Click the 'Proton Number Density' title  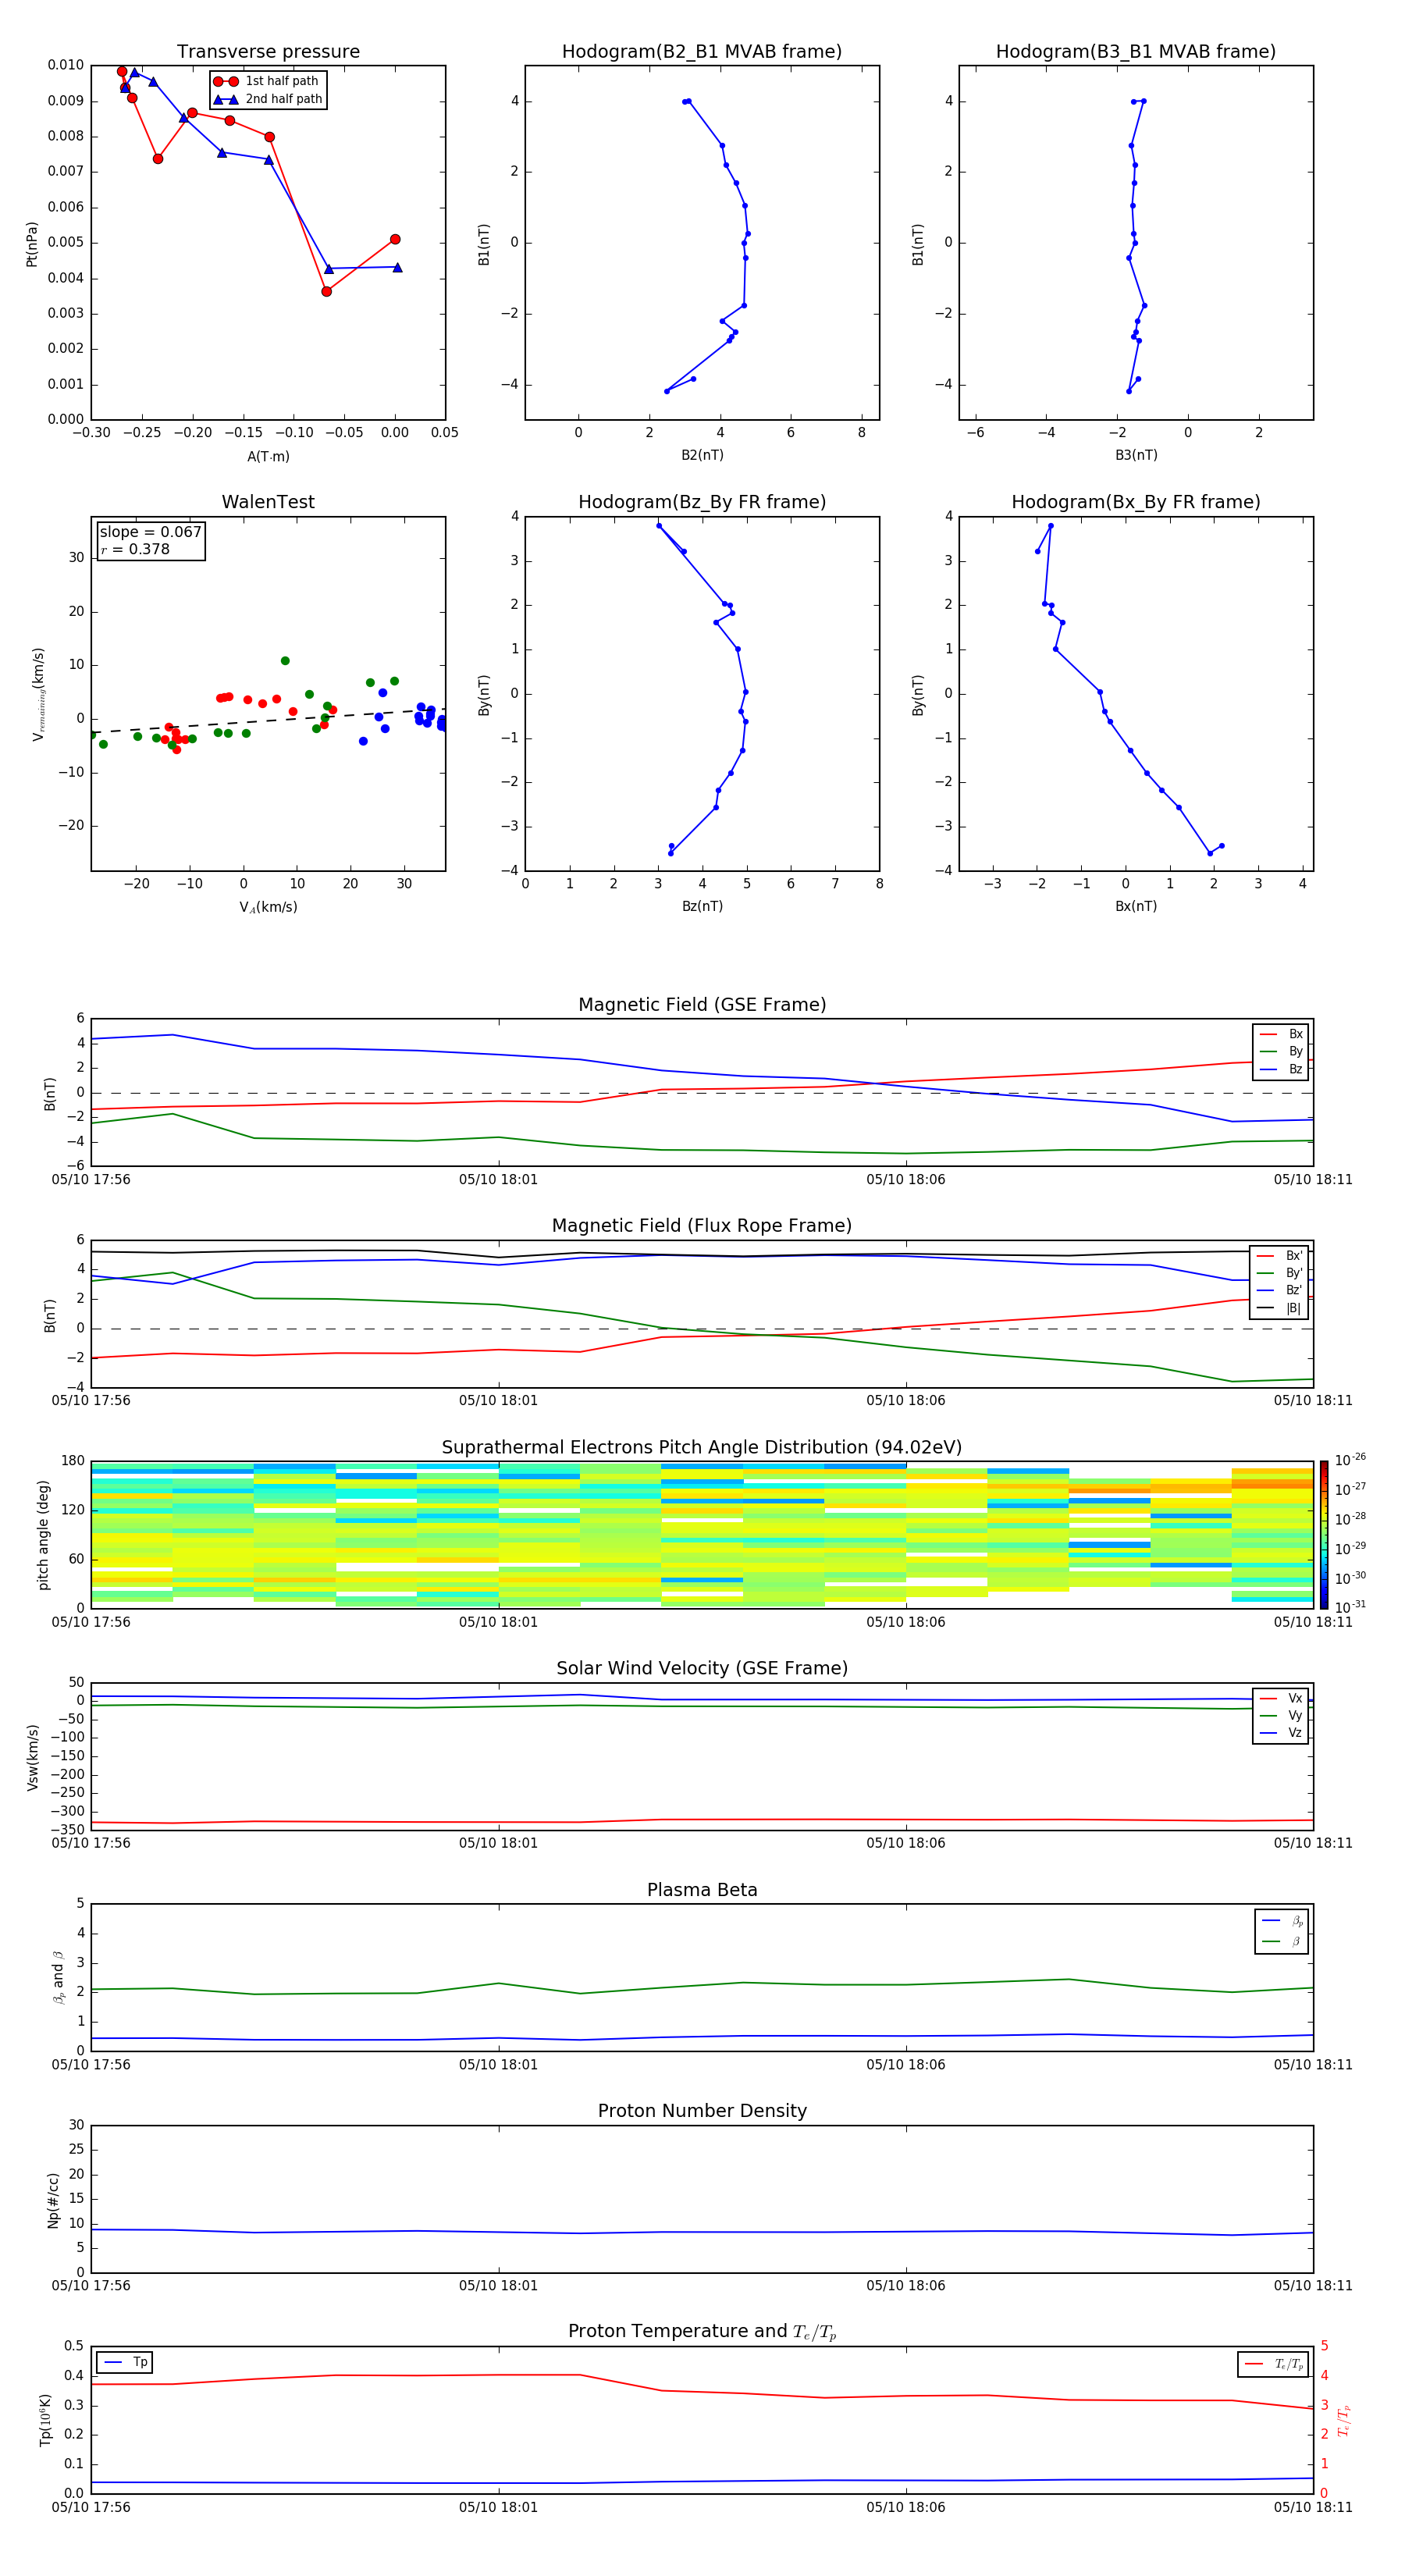point(702,2111)
